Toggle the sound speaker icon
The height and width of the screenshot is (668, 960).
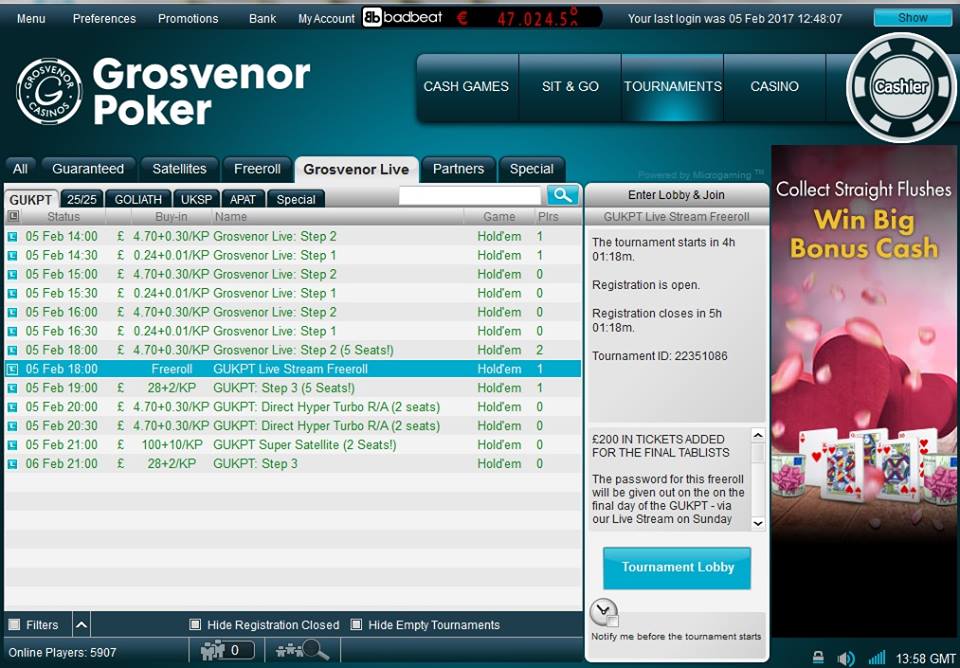[x=846, y=659]
